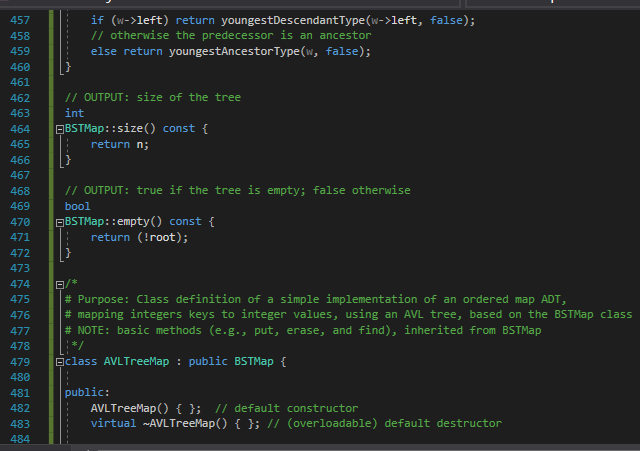The width and height of the screenshot is (640, 451).
Task: Click line number 457 in the gutter
Action: 20,20
